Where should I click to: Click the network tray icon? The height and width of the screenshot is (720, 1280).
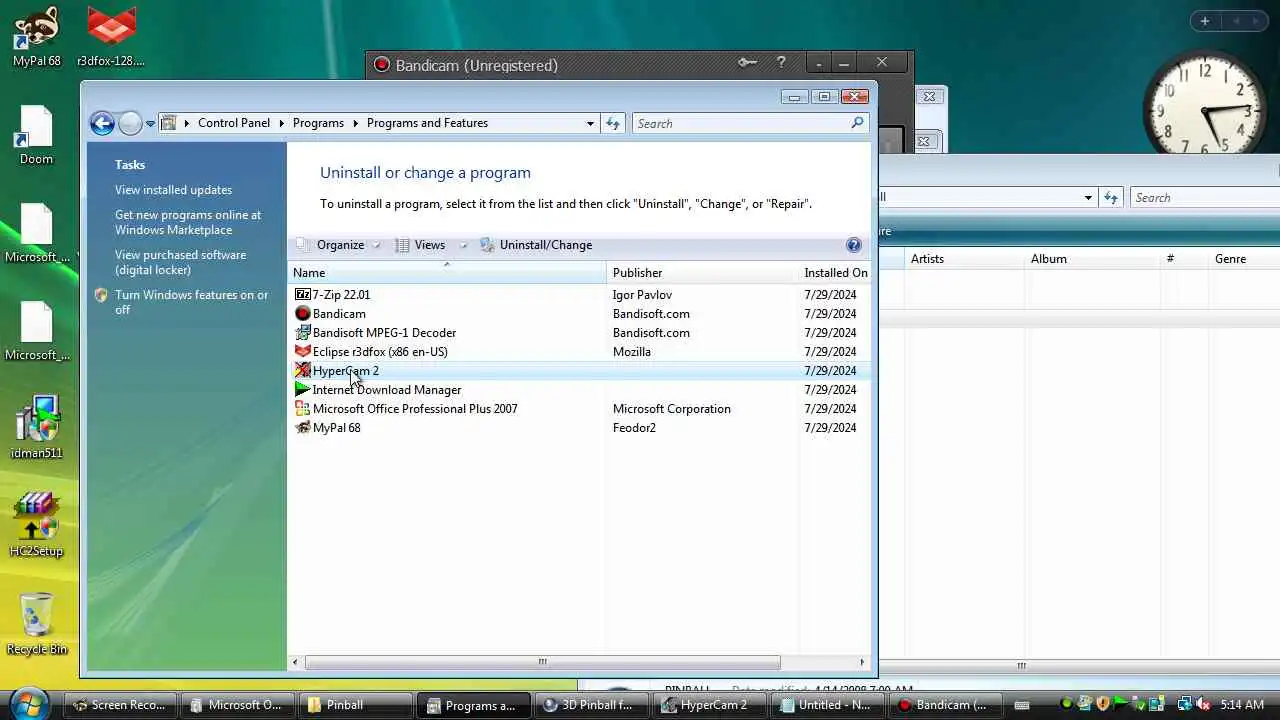[1184, 704]
